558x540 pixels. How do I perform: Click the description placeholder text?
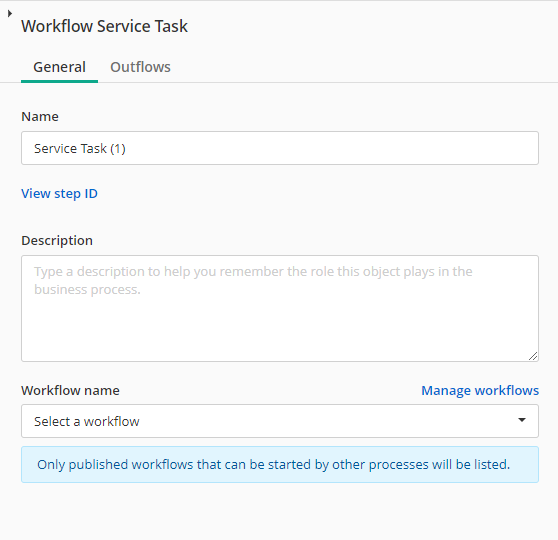pyautogui.click(x=253, y=281)
